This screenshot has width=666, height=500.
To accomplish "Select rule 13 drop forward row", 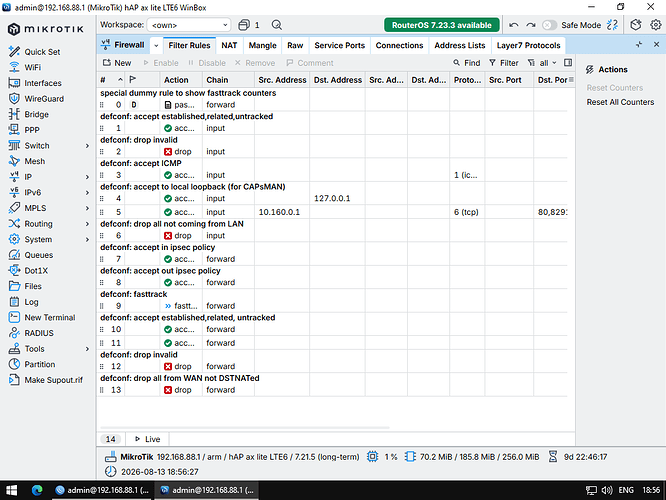I will [332, 390].
